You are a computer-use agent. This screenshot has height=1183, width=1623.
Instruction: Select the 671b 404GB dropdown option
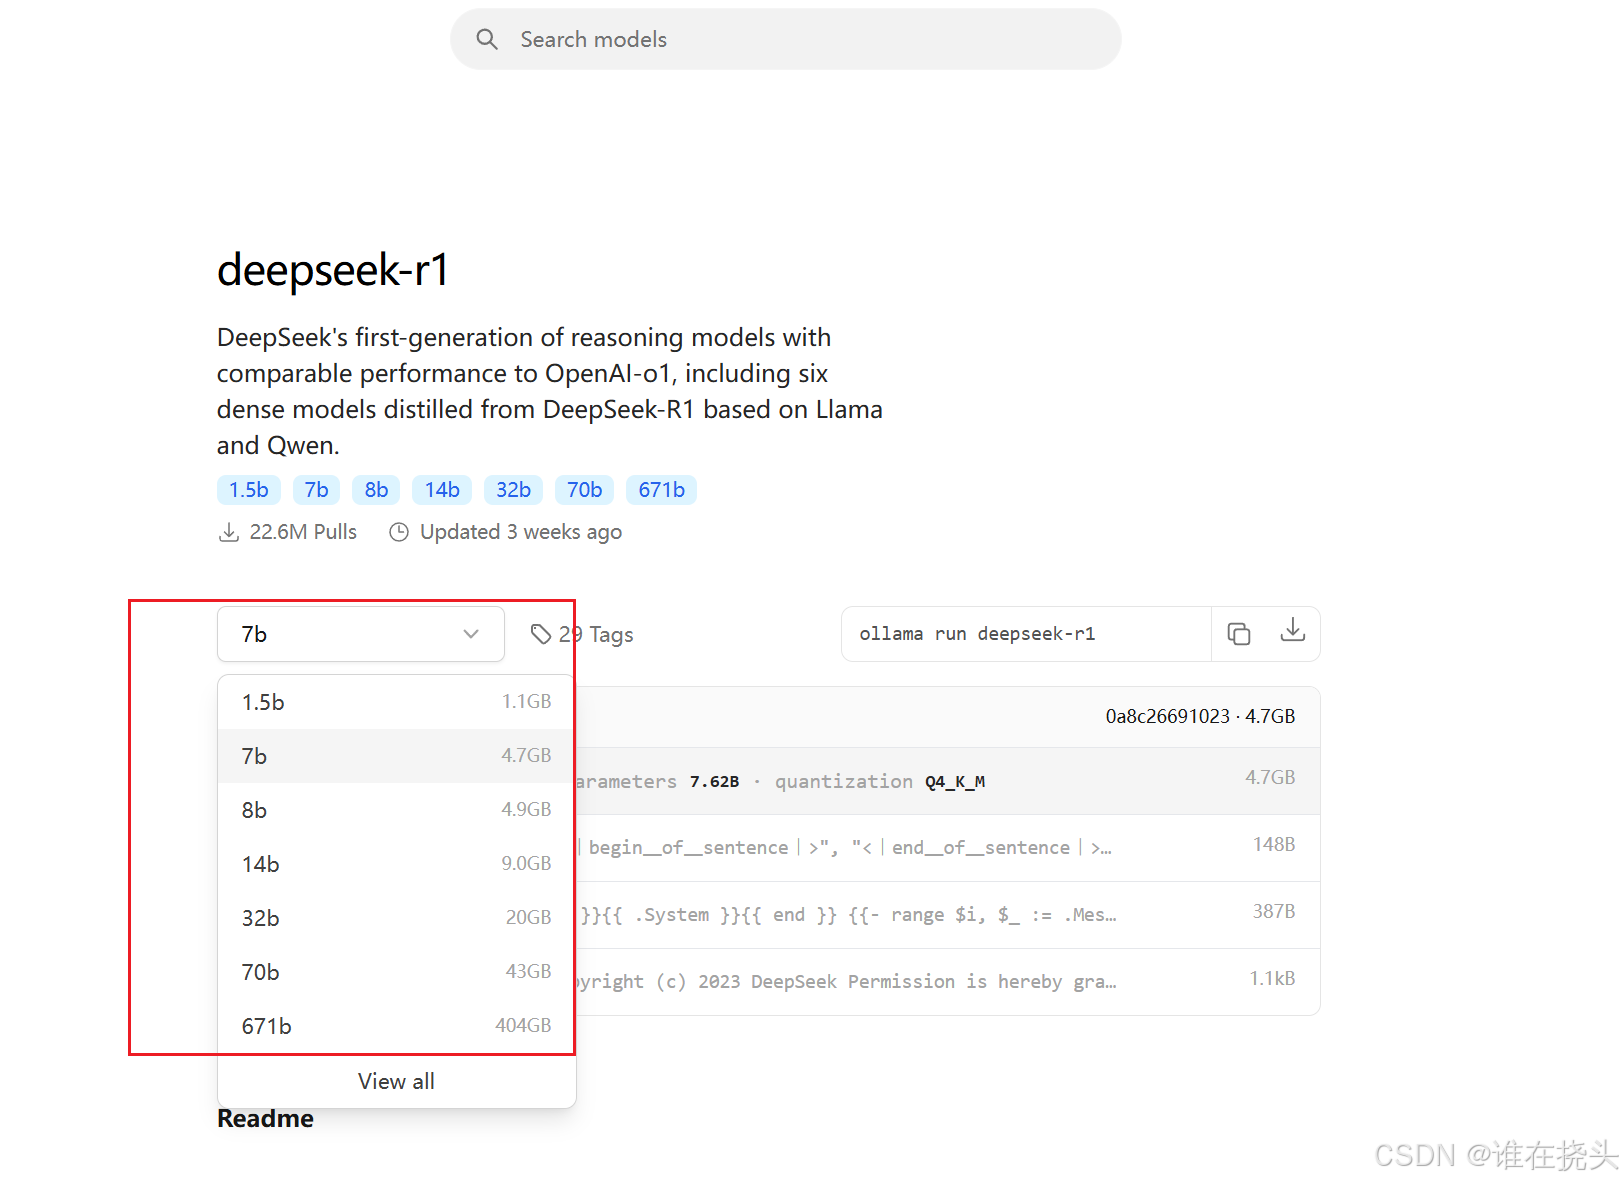pos(396,1026)
